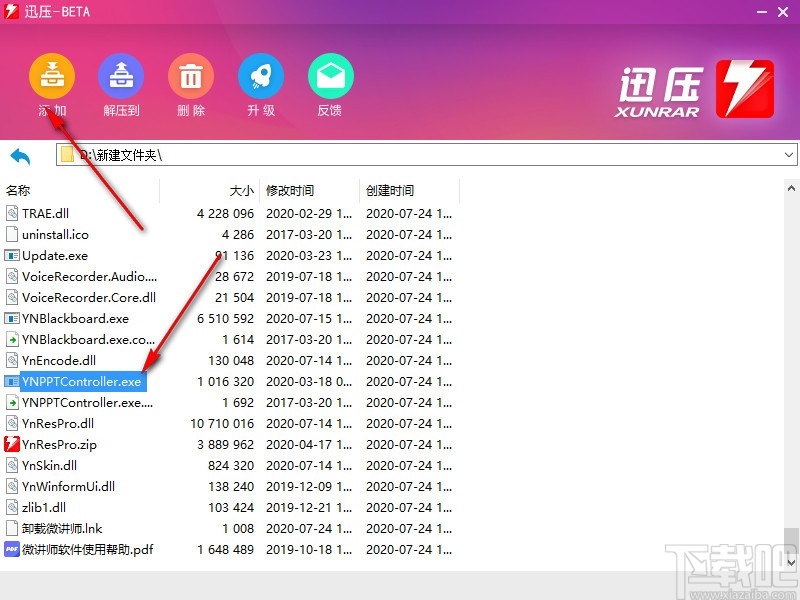
Task: Click the blue back arrow icon
Action: tap(20, 156)
